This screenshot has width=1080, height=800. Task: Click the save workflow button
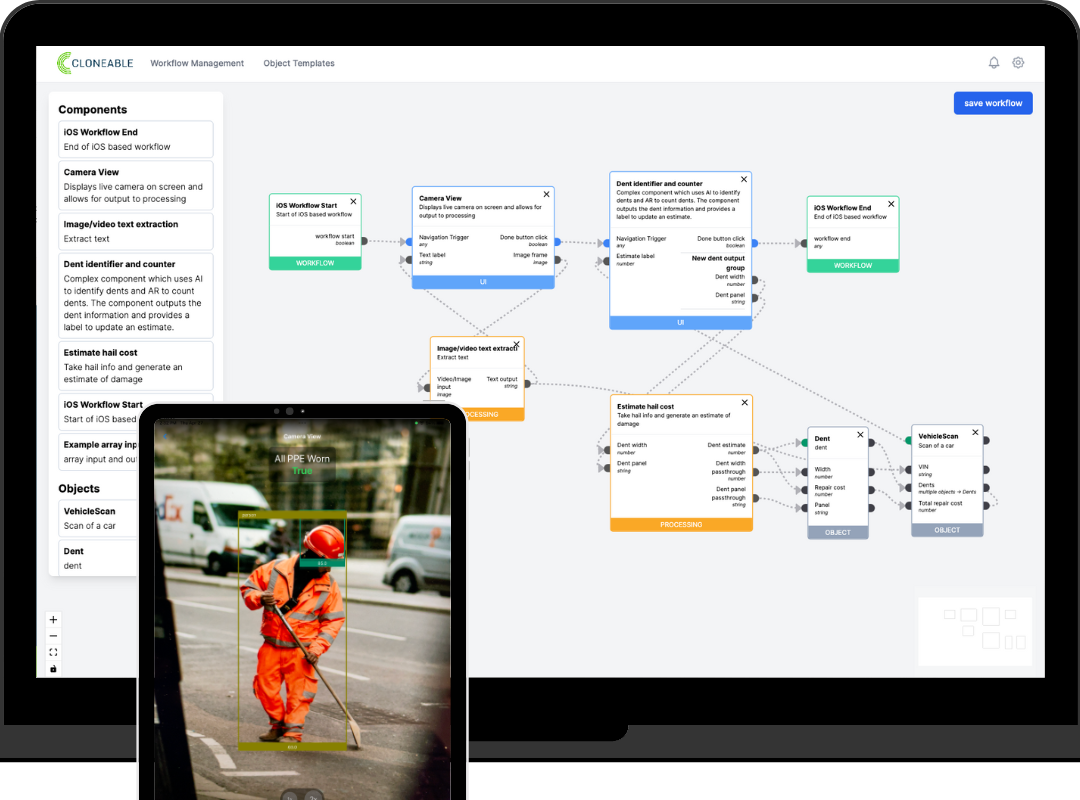[992, 103]
